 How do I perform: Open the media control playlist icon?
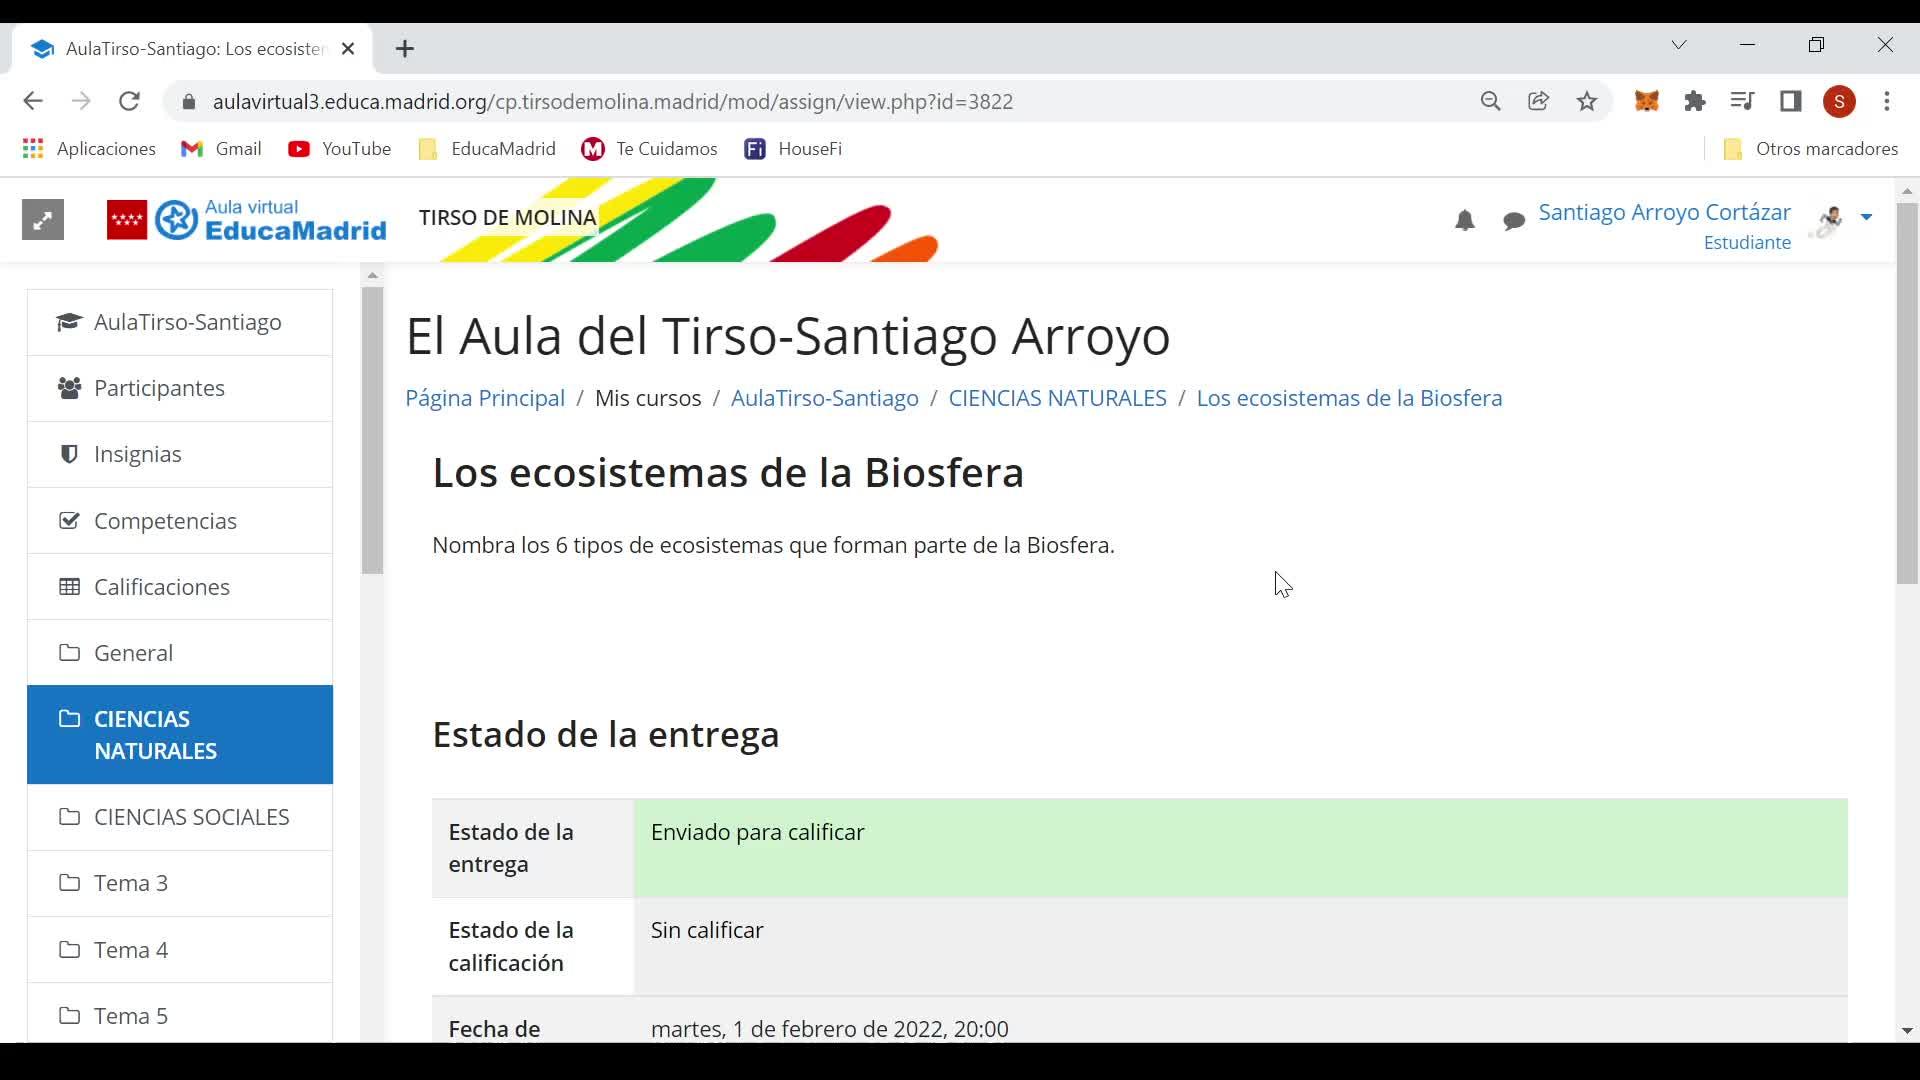[1742, 101]
